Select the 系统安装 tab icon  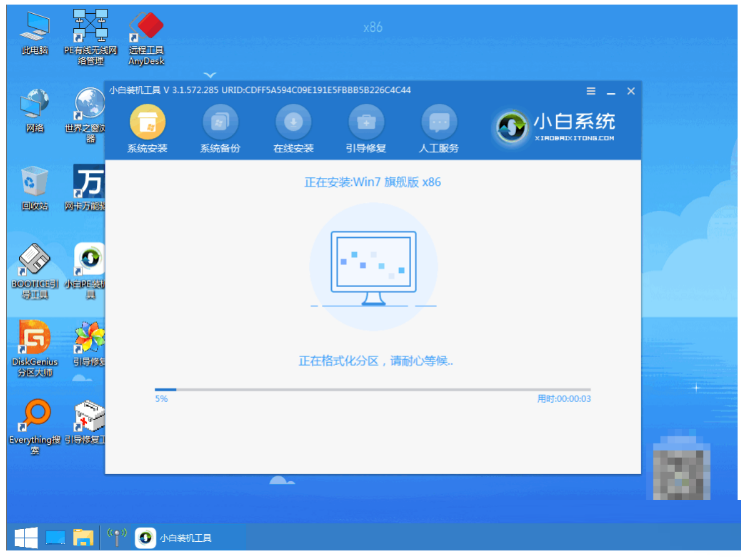point(147,122)
